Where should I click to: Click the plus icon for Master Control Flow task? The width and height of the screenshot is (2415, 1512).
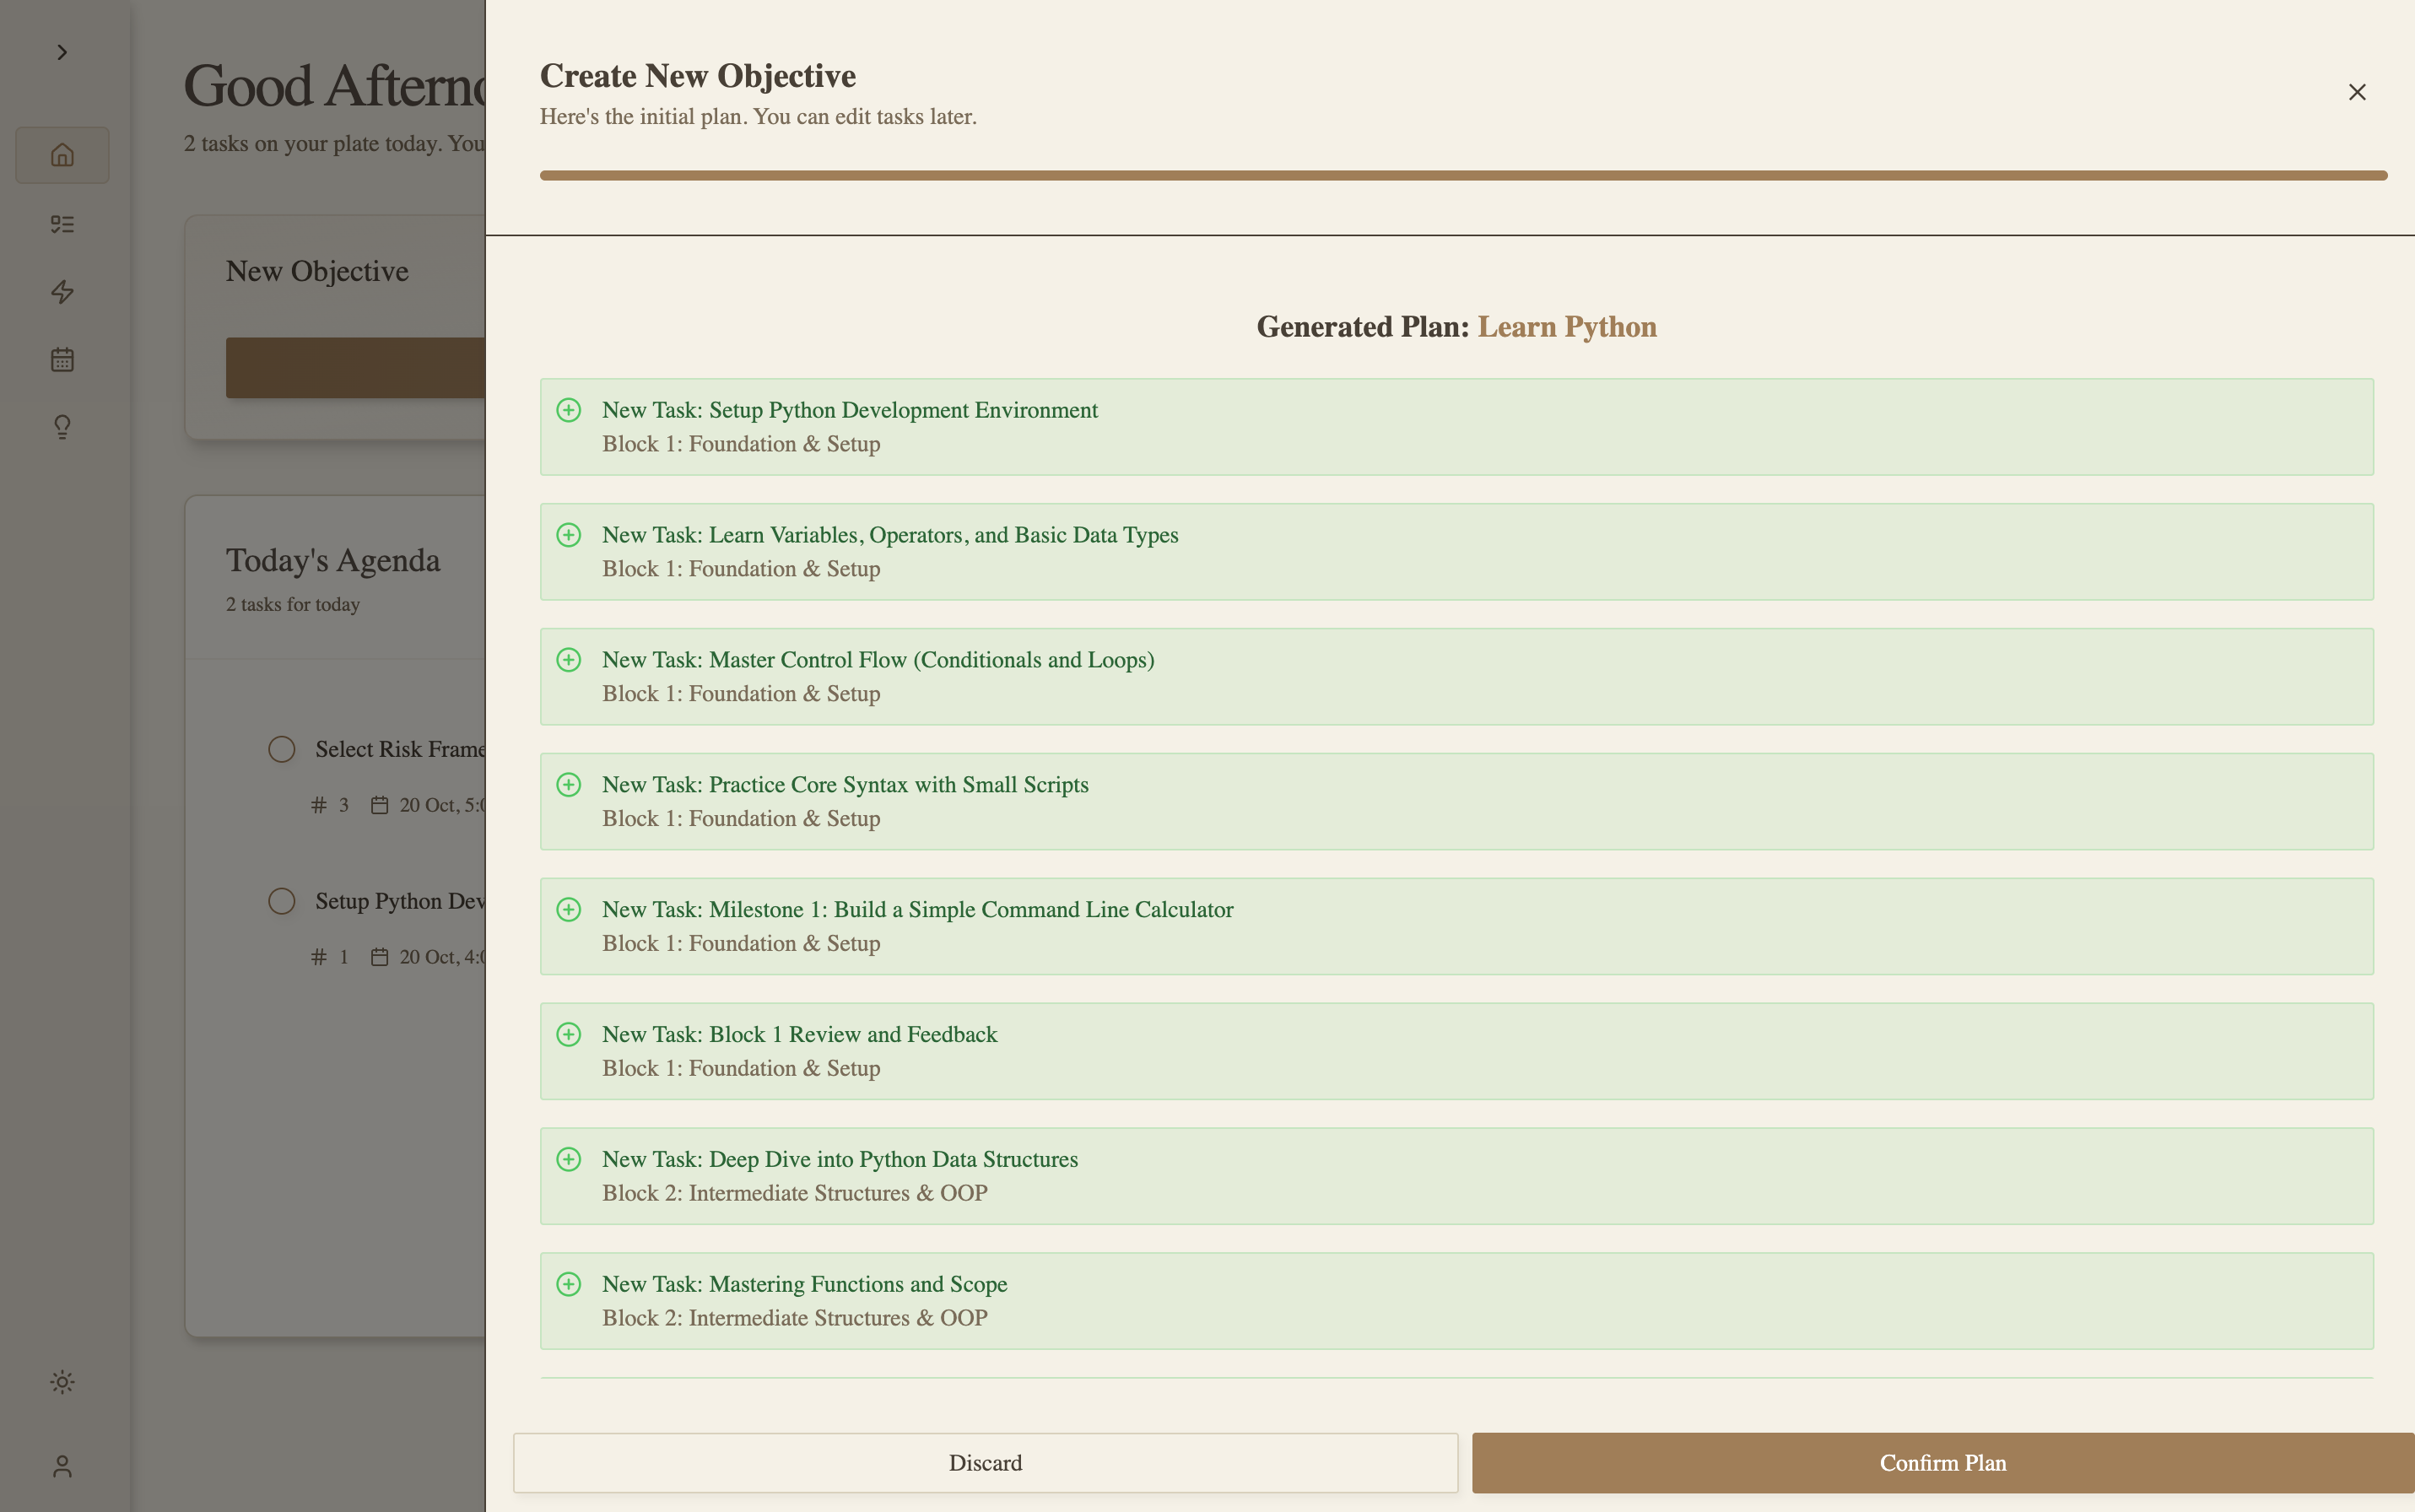pos(569,660)
